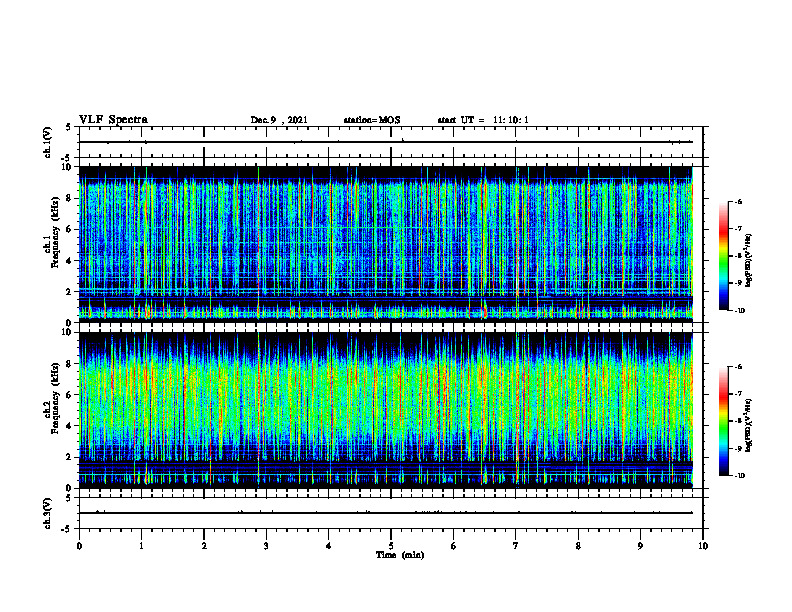Click time axis tick label "2"
This screenshot has height=612, width=792.
pos(204,546)
